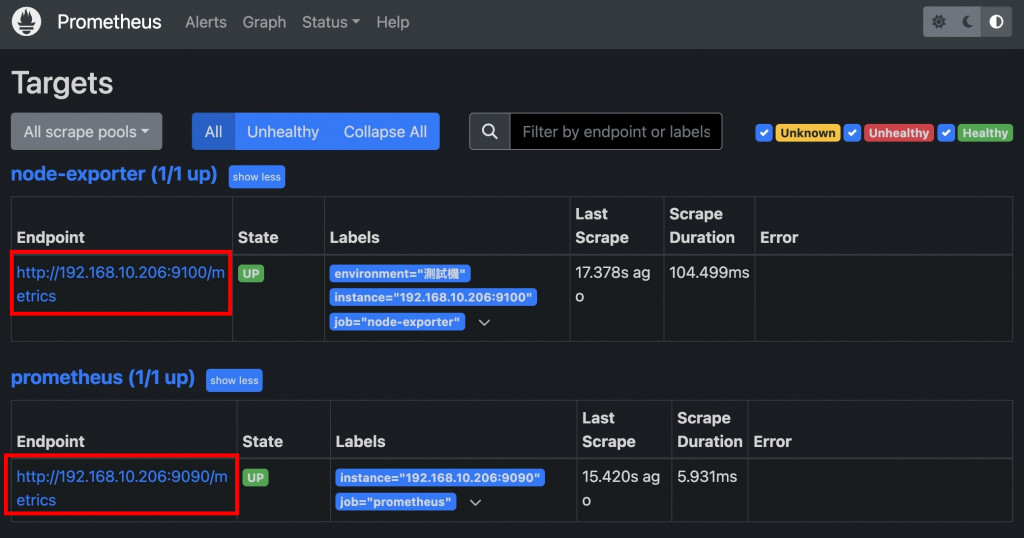Click show less beside node-exporter
The height and width of the screenshot is (538, 1024).
(257, 177)
